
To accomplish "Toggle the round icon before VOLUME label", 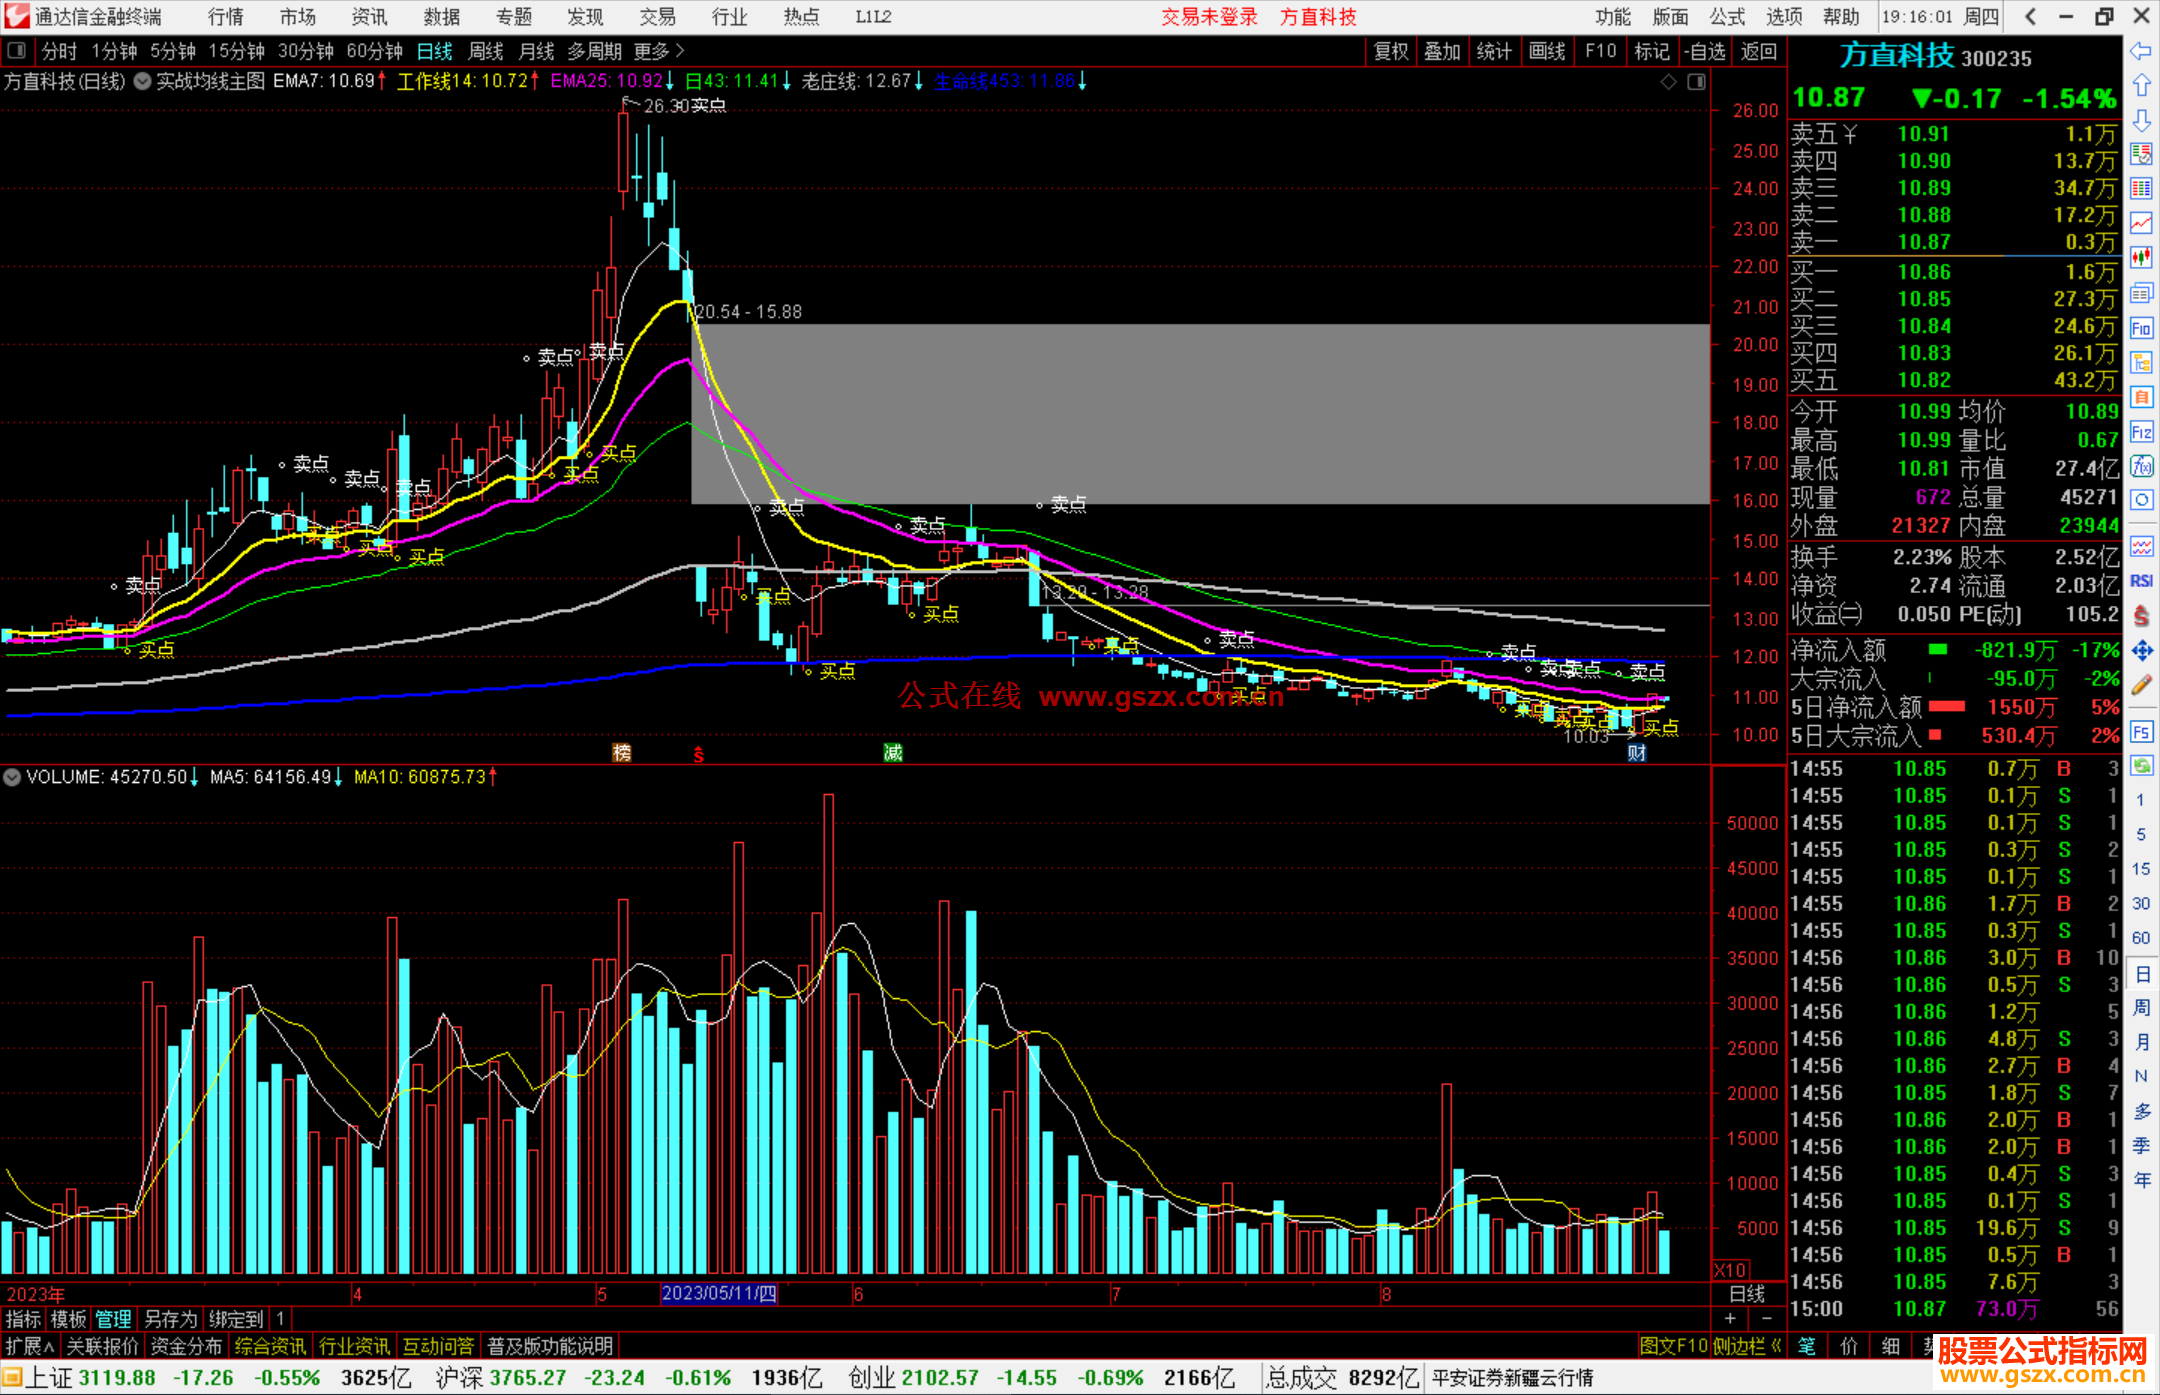I will click(12, 777).
